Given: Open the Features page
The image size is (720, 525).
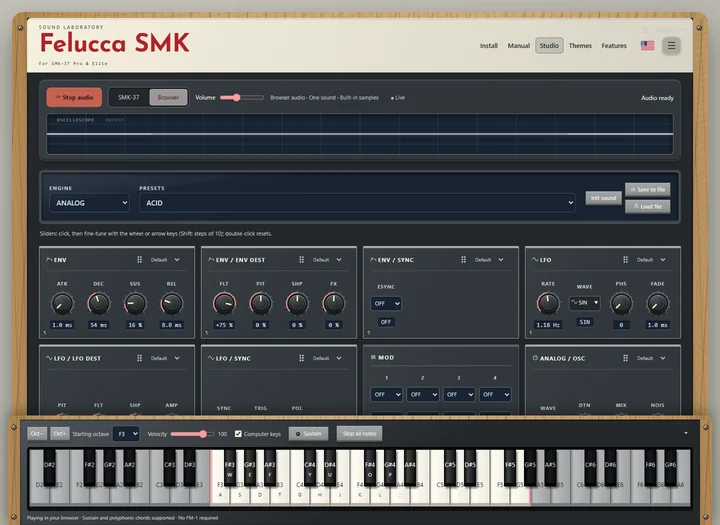Looking at the screenshot, I should 614,45.
